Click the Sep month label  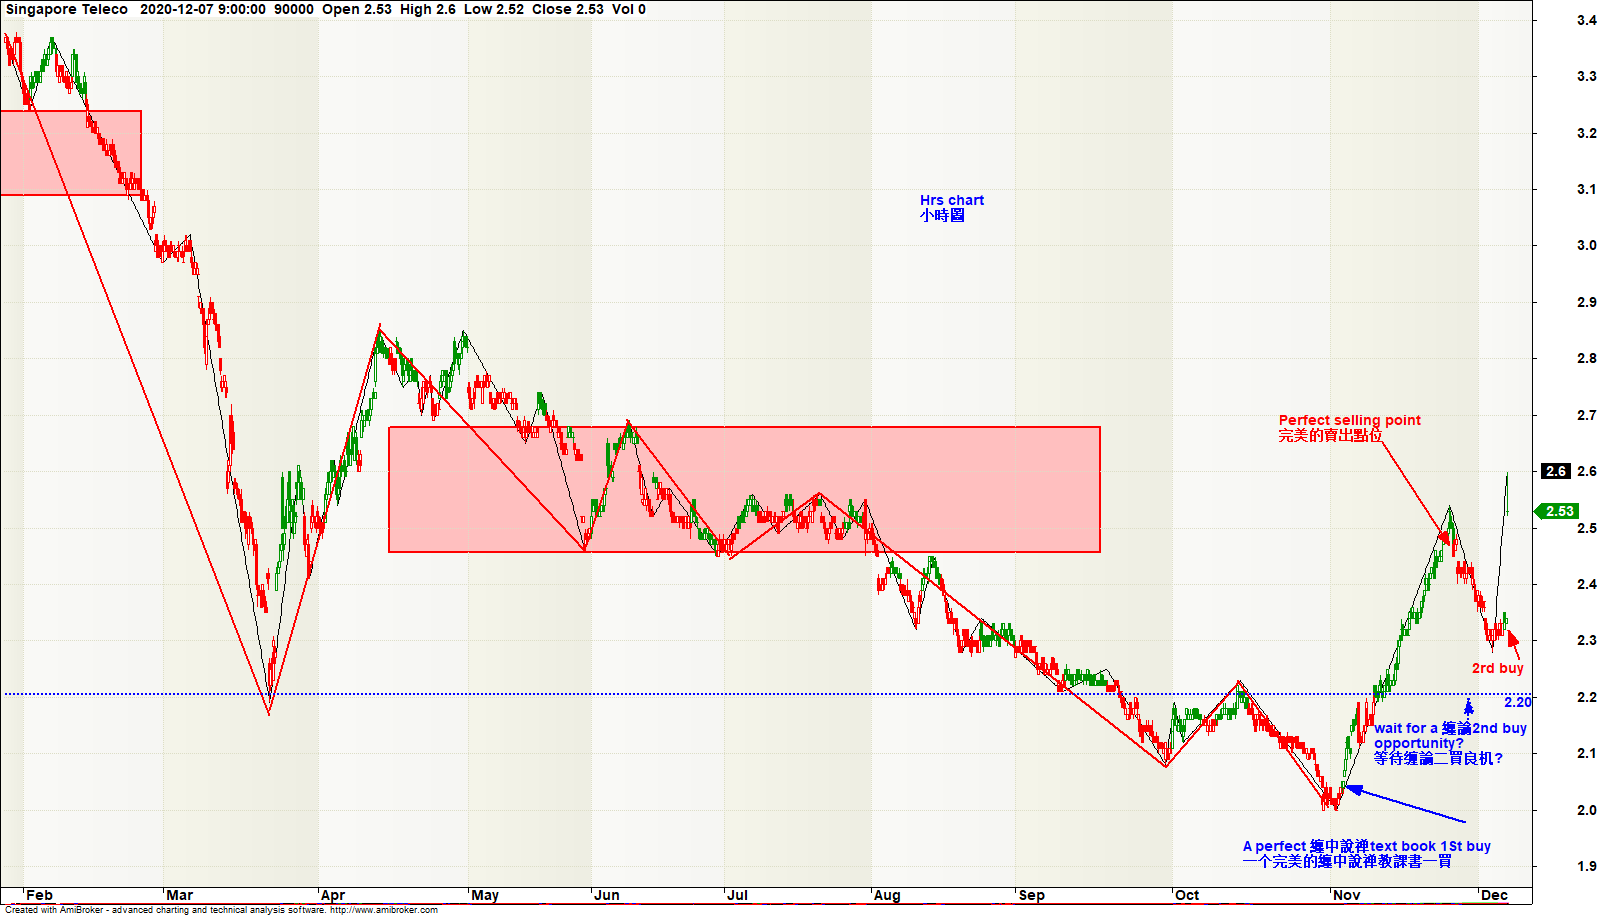click(x=1032, y=895)
